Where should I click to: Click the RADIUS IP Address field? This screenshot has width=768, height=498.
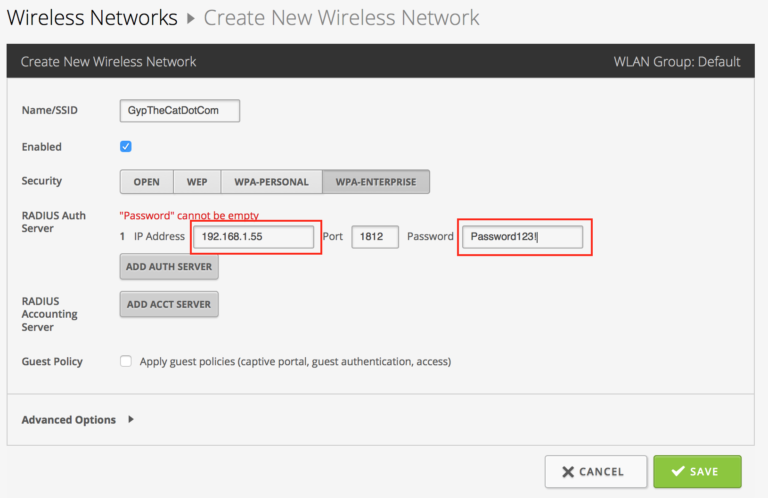(254, 237)
